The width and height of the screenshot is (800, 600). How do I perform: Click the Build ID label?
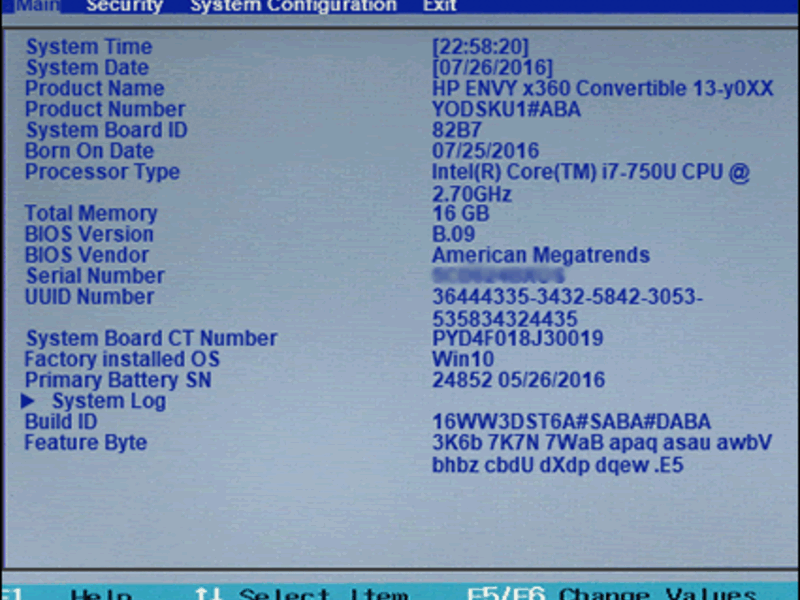pyautogui.click(x=61, y=422)
